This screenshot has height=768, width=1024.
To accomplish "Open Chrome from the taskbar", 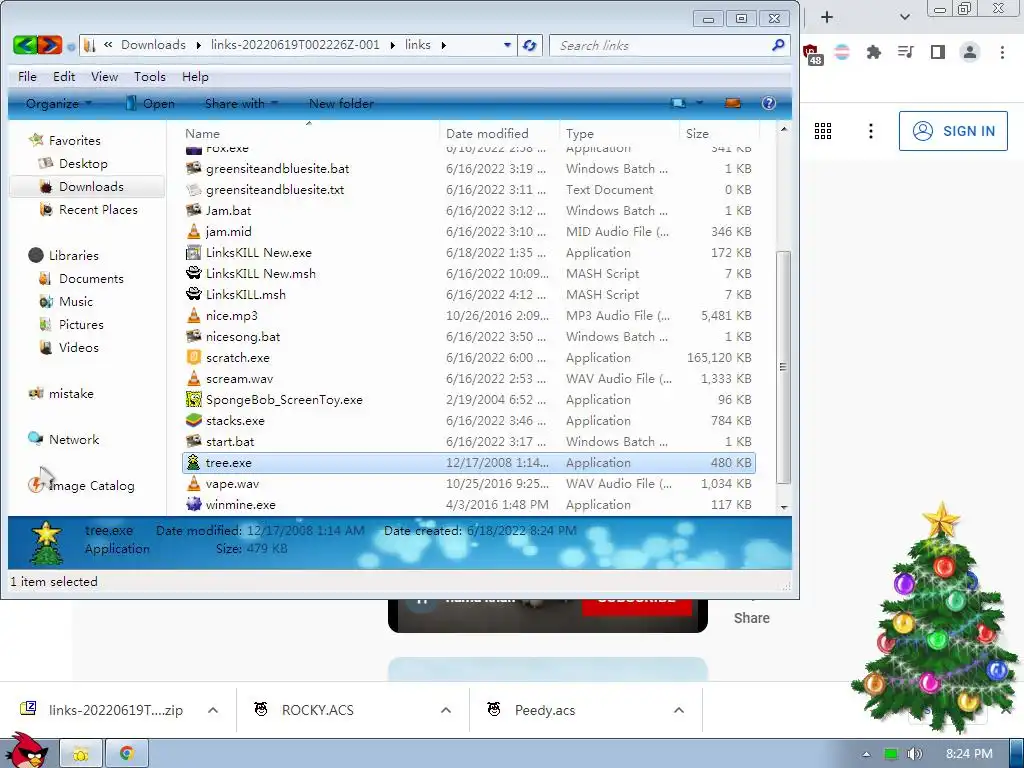I will click(127, 754).
